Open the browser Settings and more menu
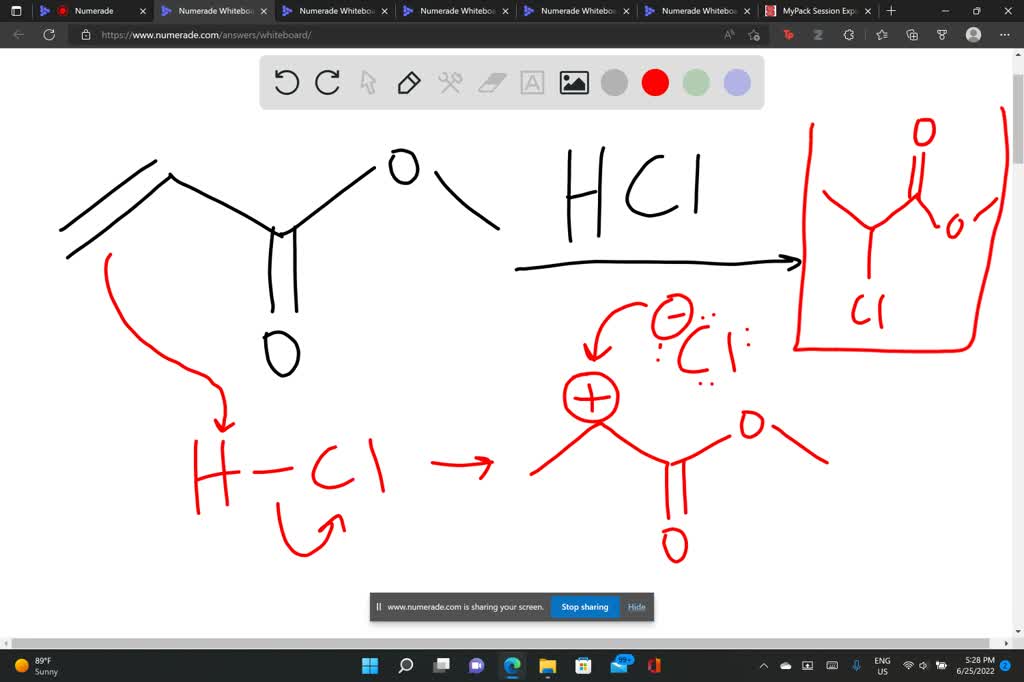 coord(1005,34)
